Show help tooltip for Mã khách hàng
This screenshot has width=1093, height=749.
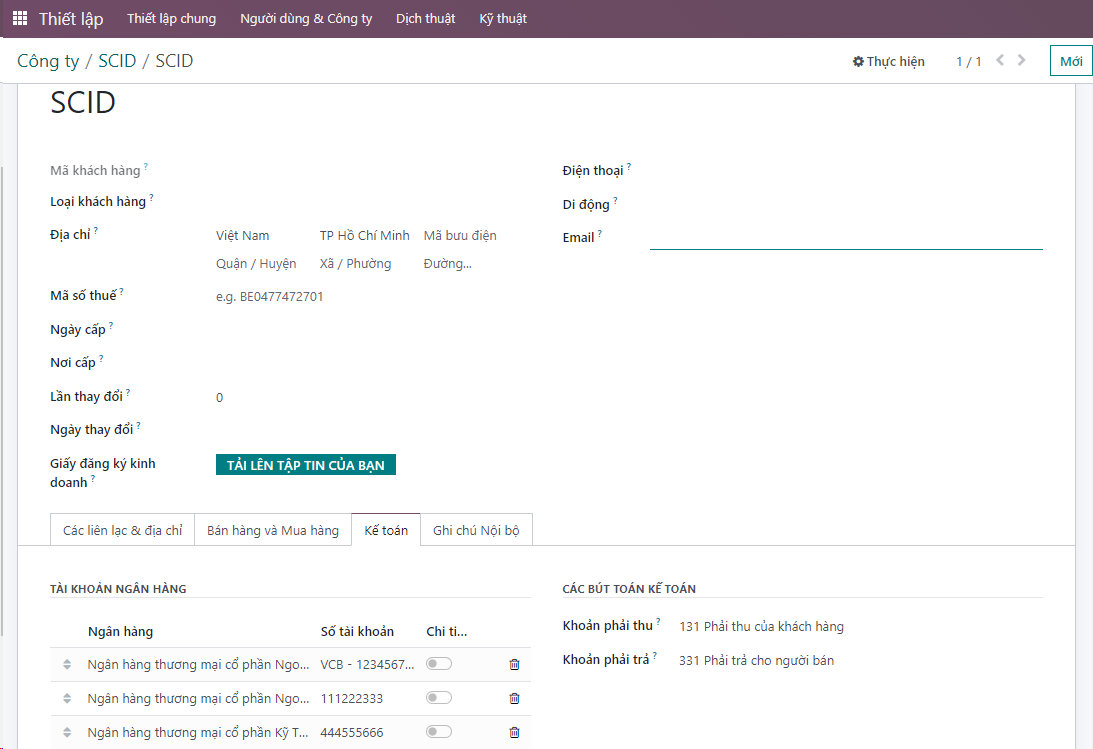[x=146, y=166]
